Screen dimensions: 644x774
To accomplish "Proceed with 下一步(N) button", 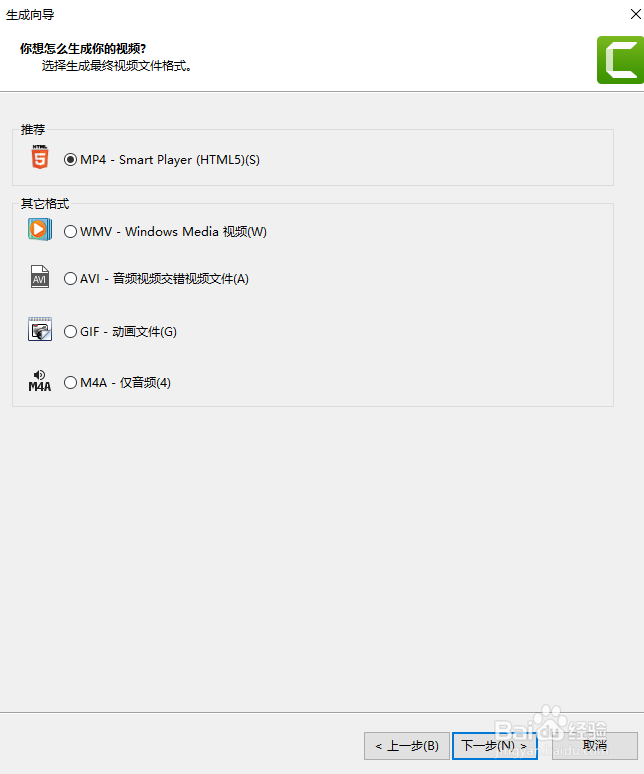I will click(x=494, y=745).
